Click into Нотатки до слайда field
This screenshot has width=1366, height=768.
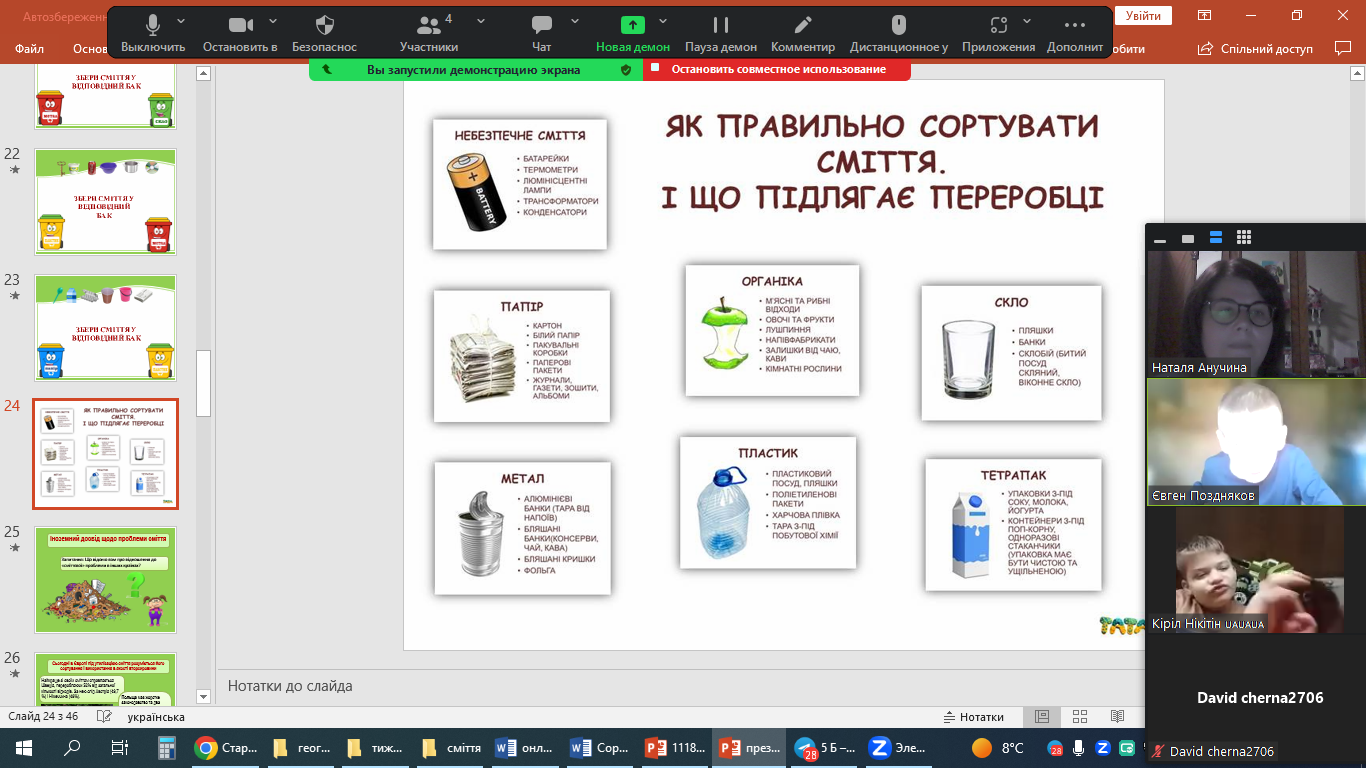point(680,686)
